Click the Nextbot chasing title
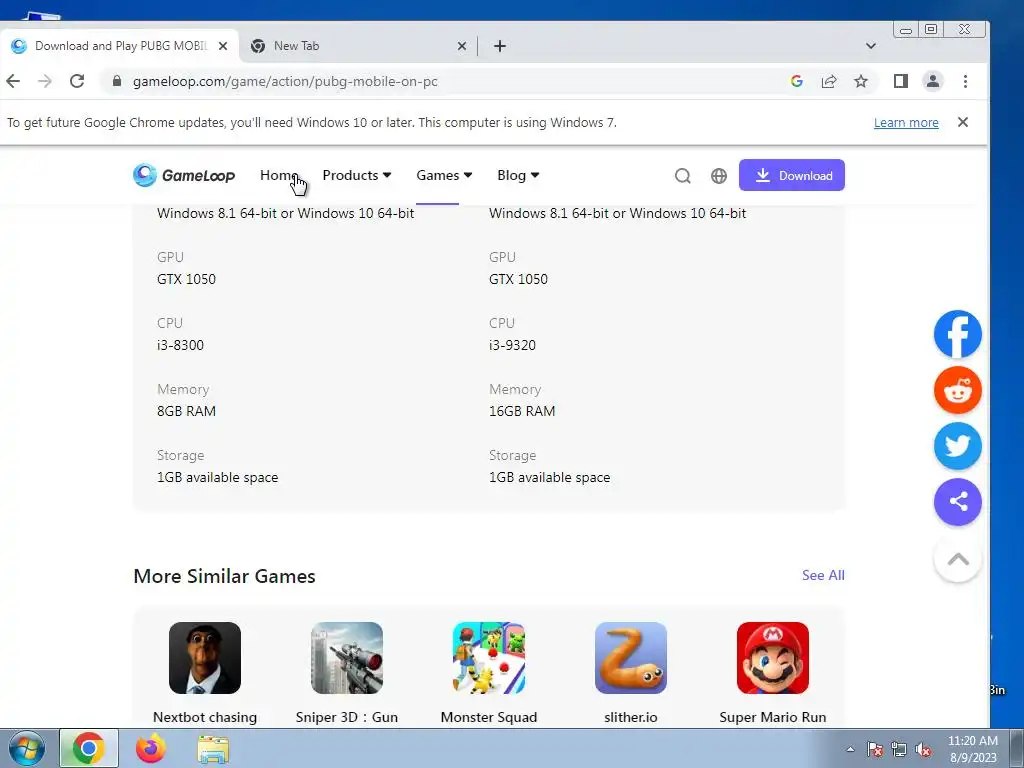The height and width of the screenshot is (768, 1024). click(x=204, y=717)
